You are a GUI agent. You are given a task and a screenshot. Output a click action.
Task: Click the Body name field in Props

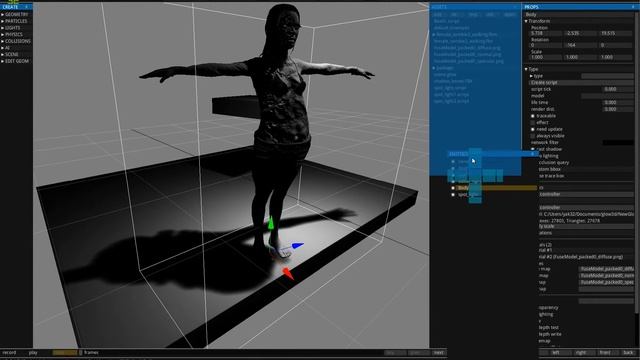point(579,14)
